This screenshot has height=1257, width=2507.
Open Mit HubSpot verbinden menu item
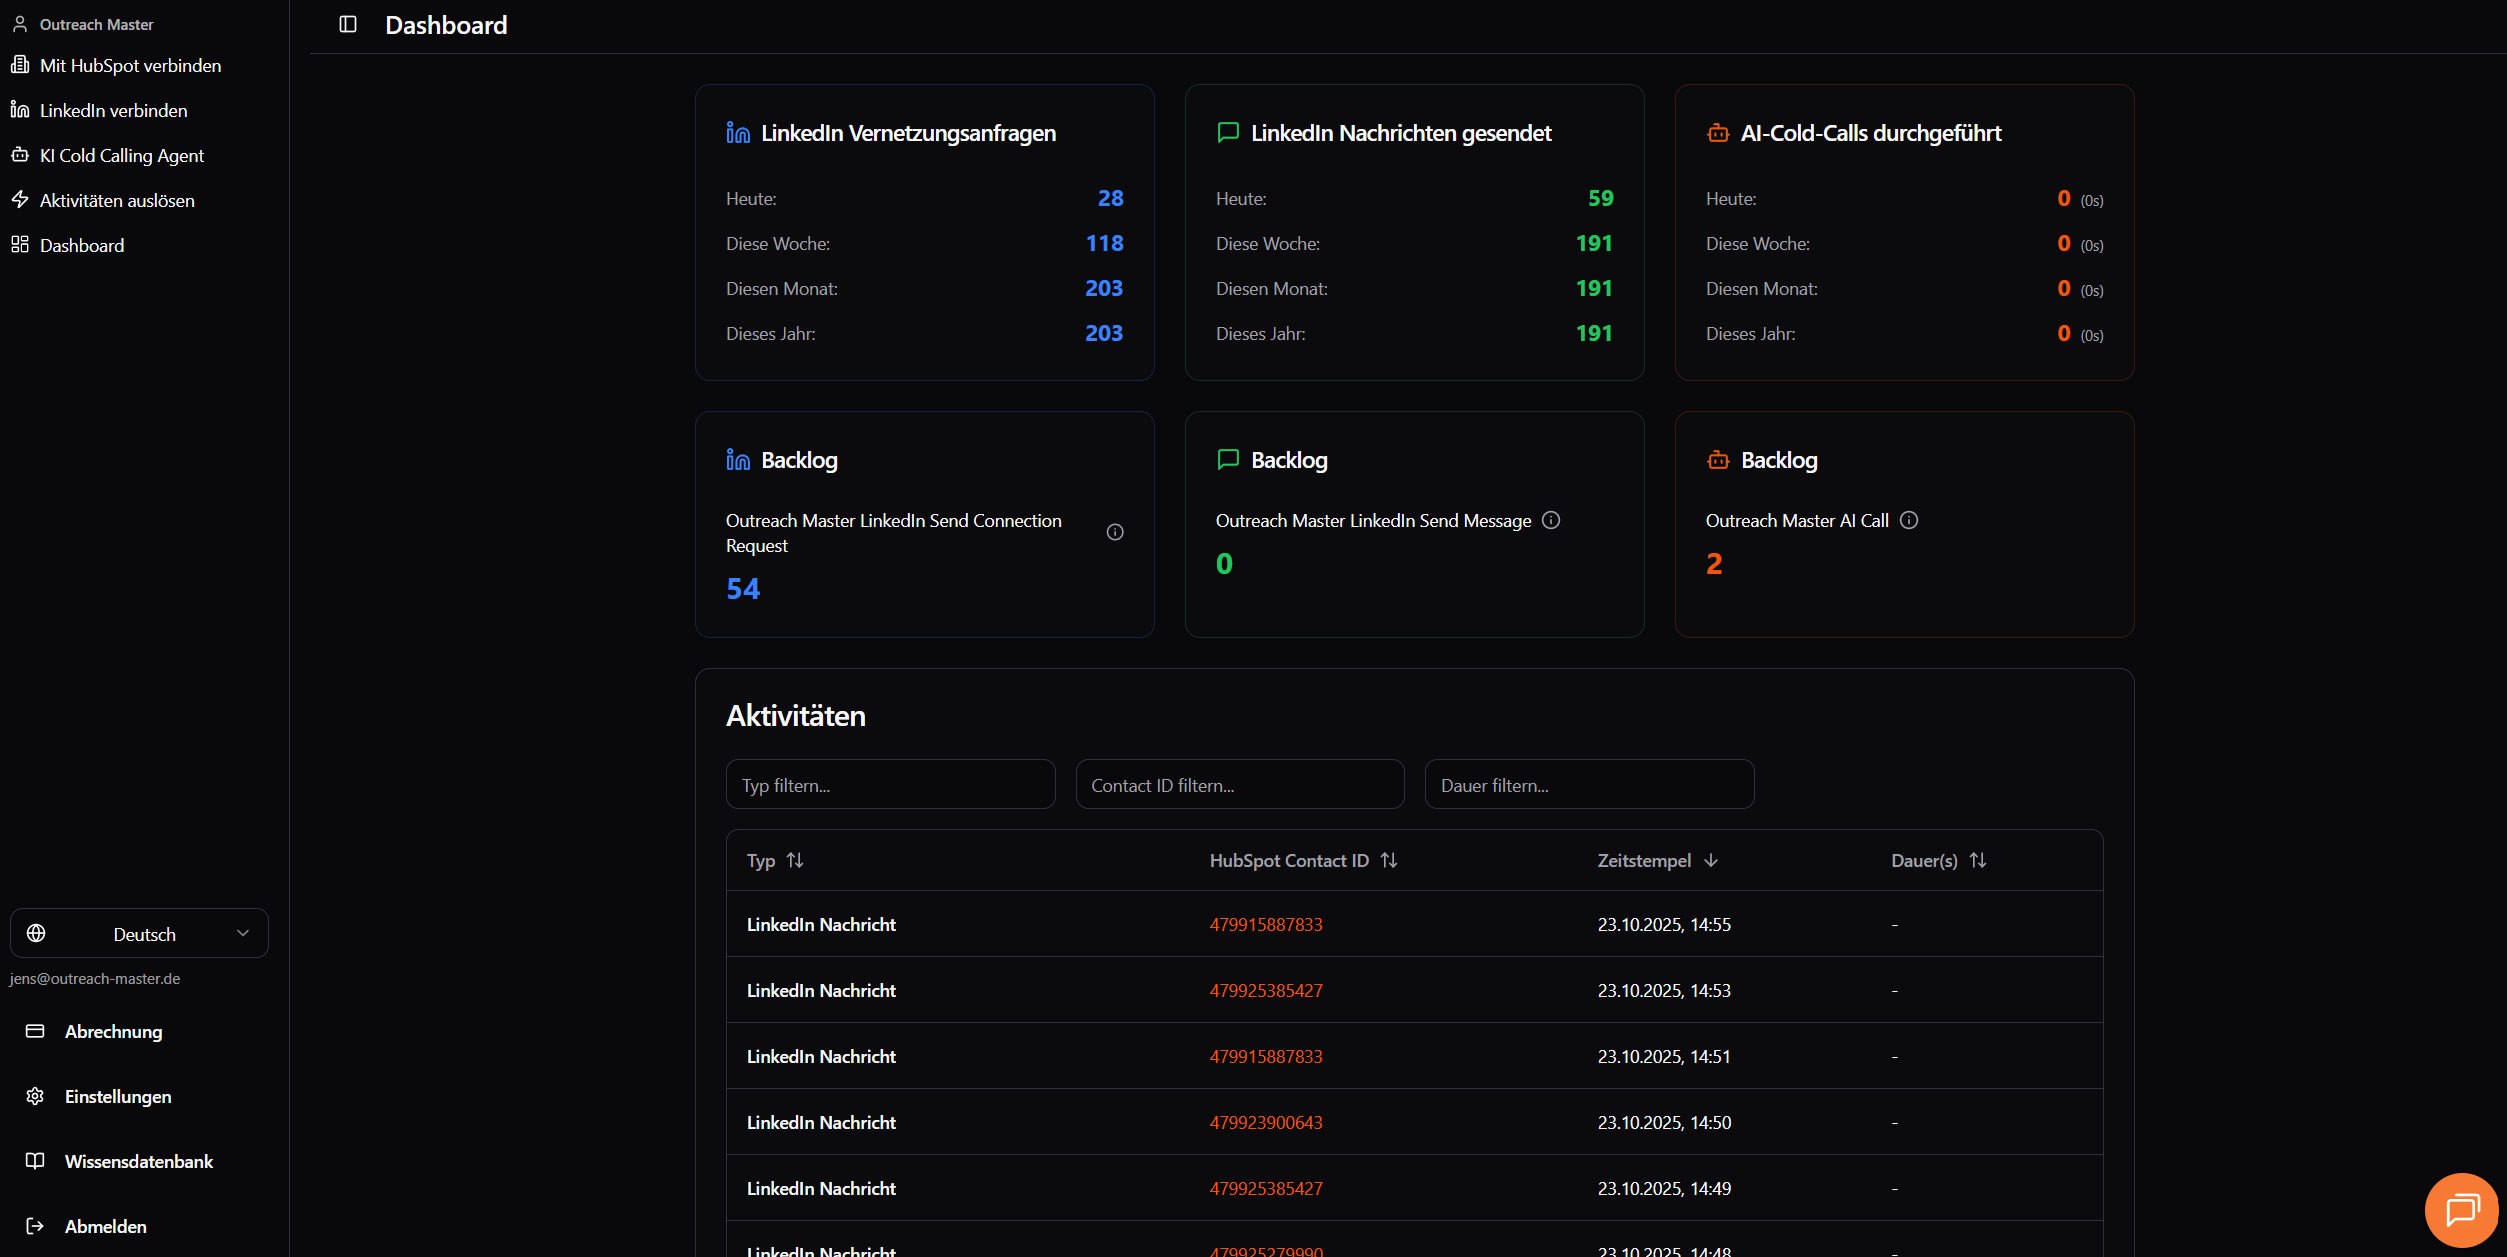pos(130,65)
